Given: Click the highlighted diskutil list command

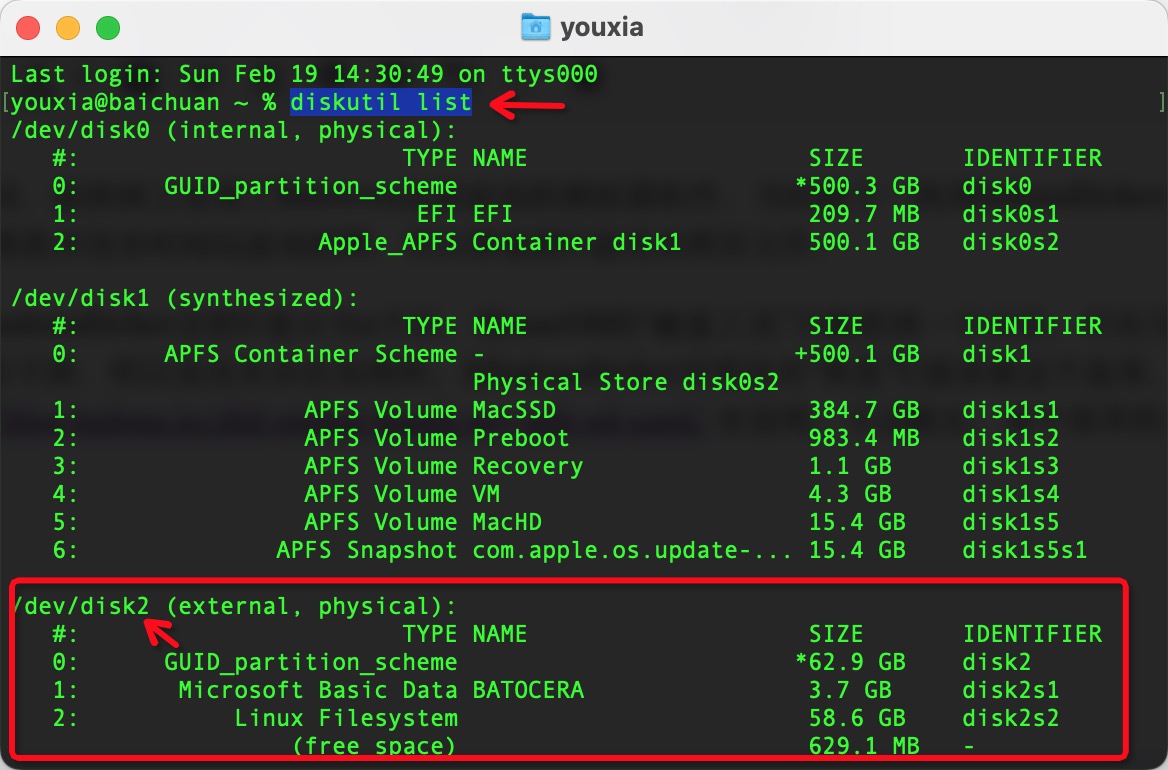Looking at the screenshot, I should 380,103.
